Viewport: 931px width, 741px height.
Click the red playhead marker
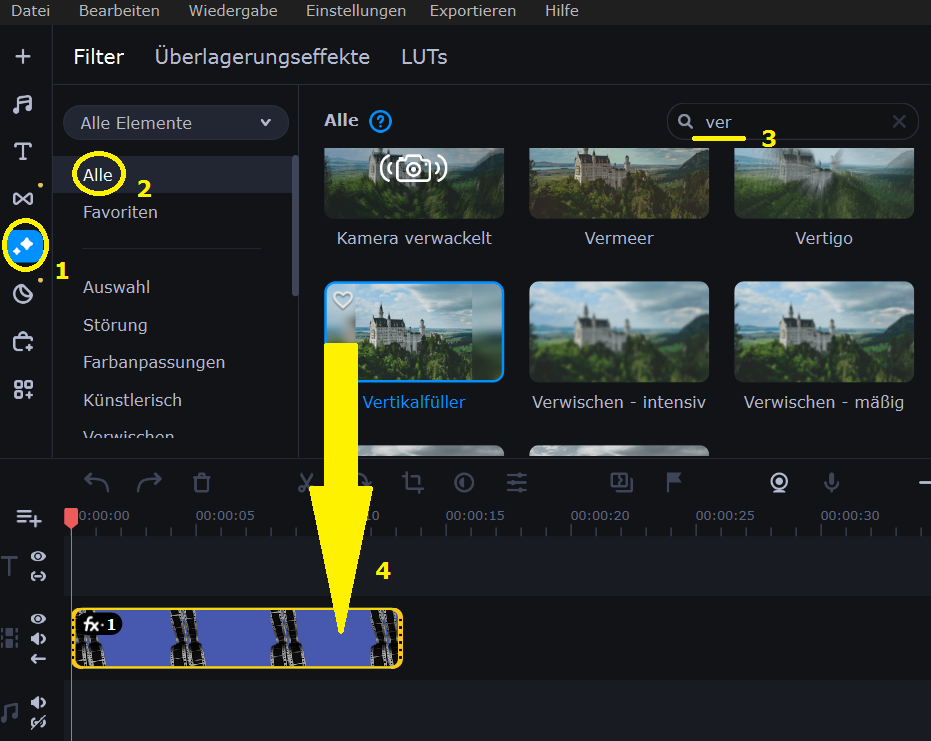[71, 518]
